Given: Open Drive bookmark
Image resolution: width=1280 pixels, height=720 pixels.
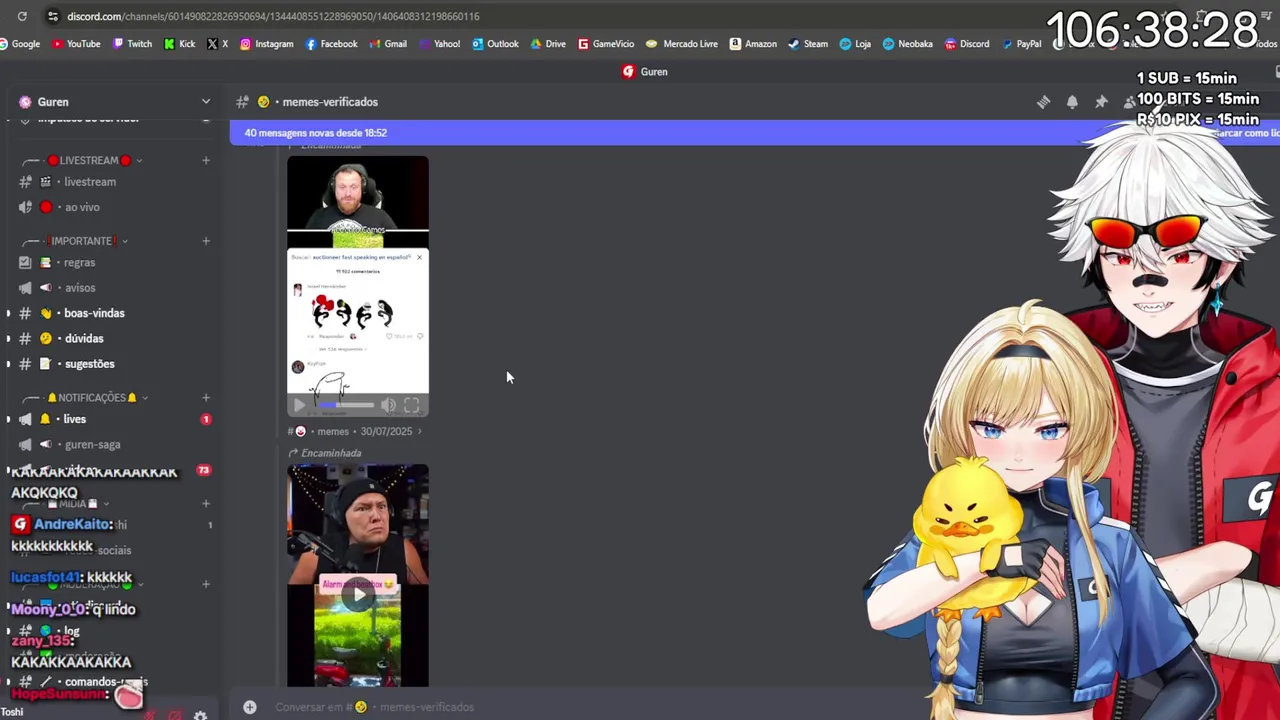Looking at the screenshot, I should coord(548,44).
